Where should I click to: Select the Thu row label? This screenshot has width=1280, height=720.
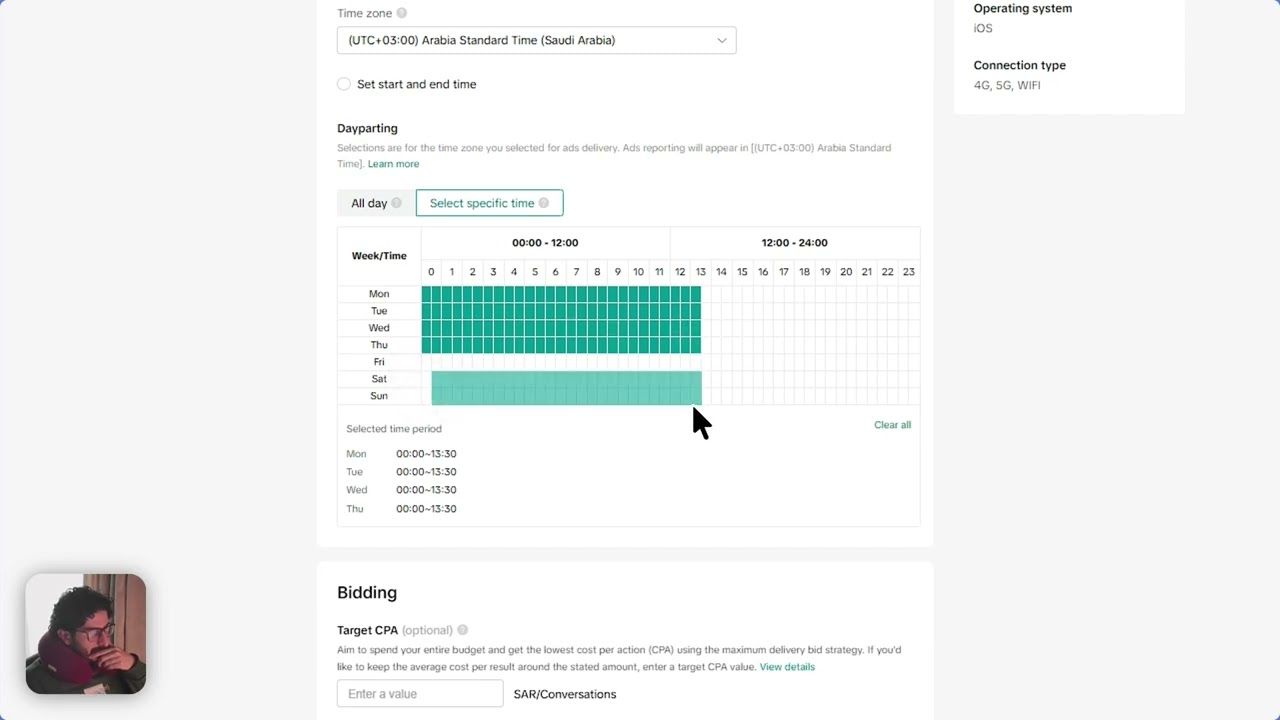(x=379, y=345)
